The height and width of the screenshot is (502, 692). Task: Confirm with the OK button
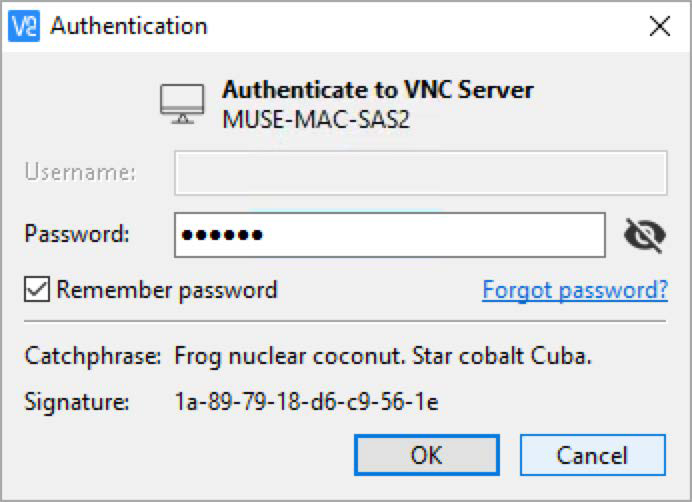(427, 455)
